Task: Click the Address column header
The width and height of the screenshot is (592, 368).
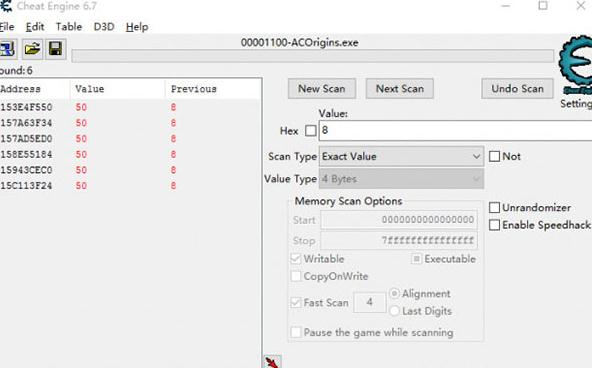Action: pos(35,89)
